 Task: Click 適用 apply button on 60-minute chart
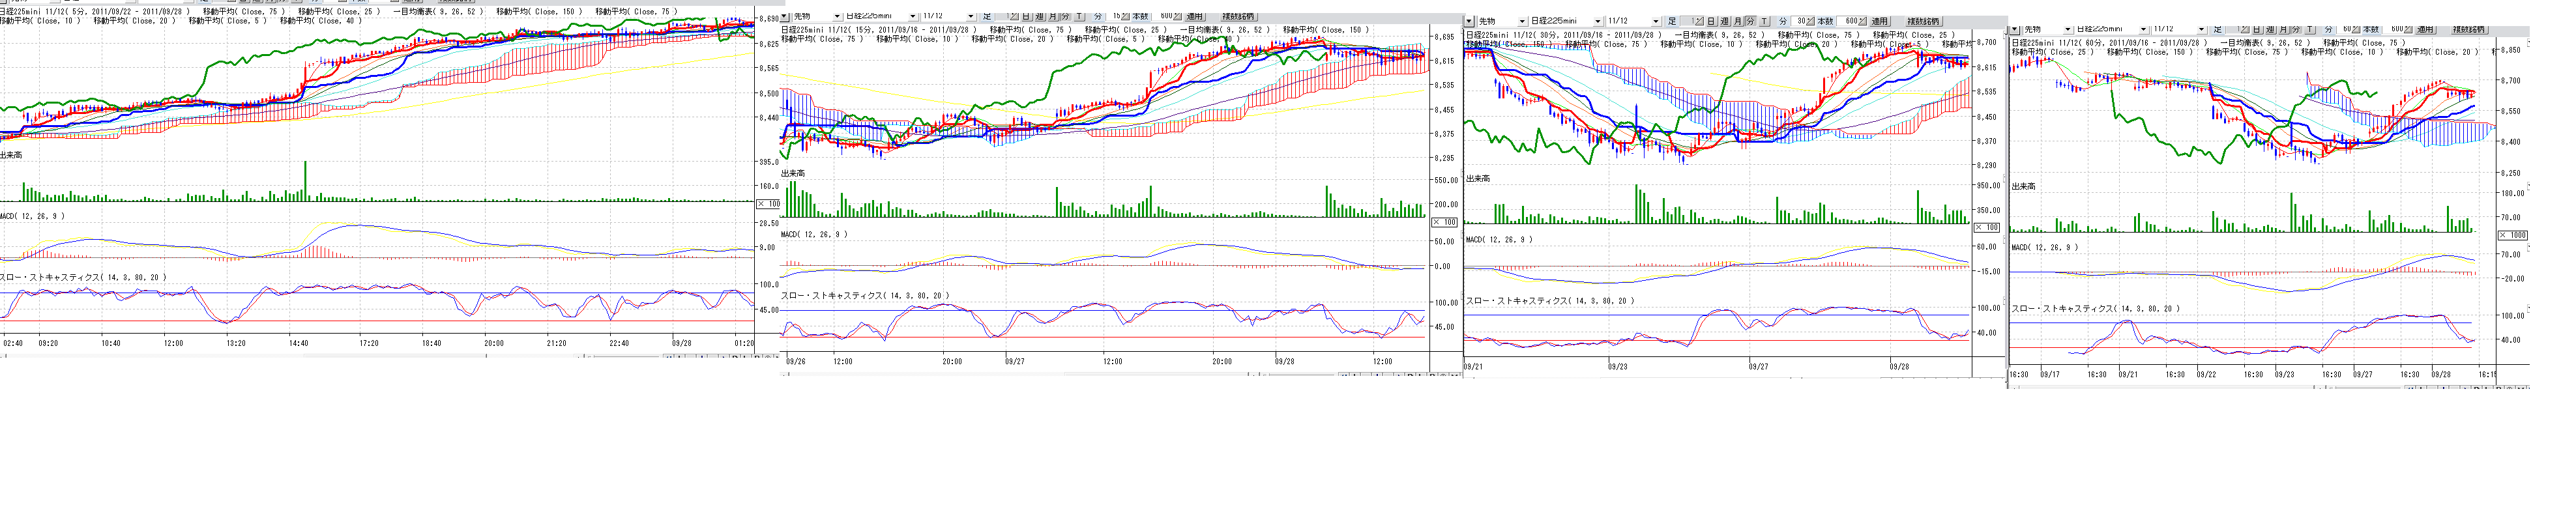click(x=2426, y=30)
